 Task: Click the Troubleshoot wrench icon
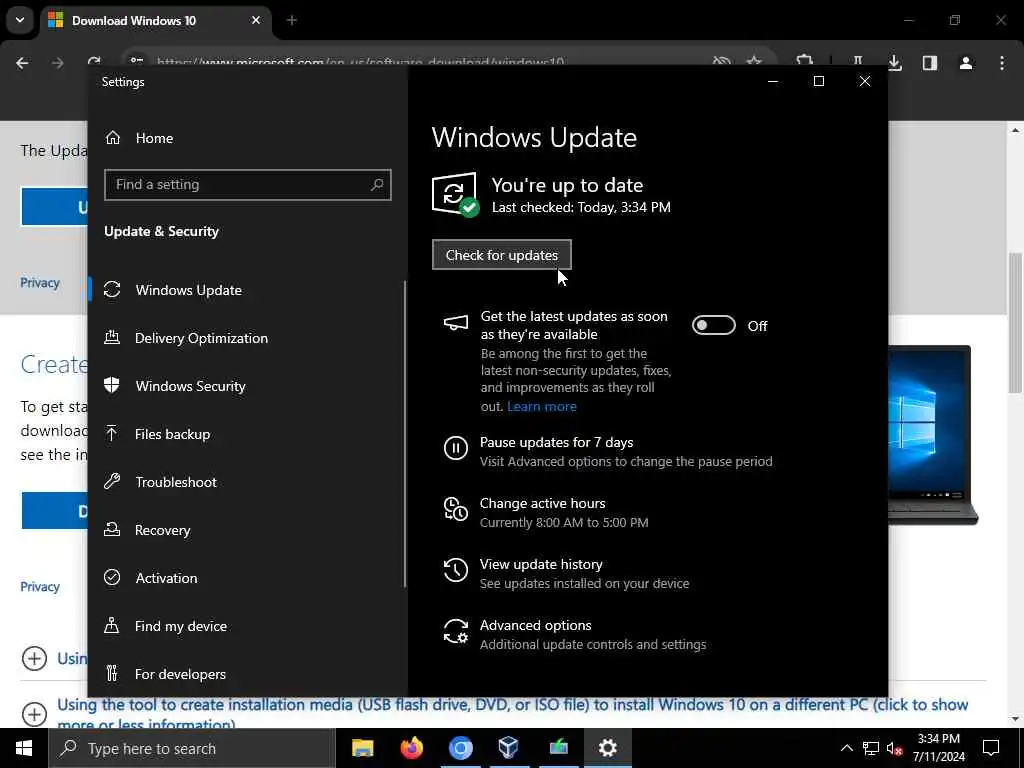click(x=112, y=481)
